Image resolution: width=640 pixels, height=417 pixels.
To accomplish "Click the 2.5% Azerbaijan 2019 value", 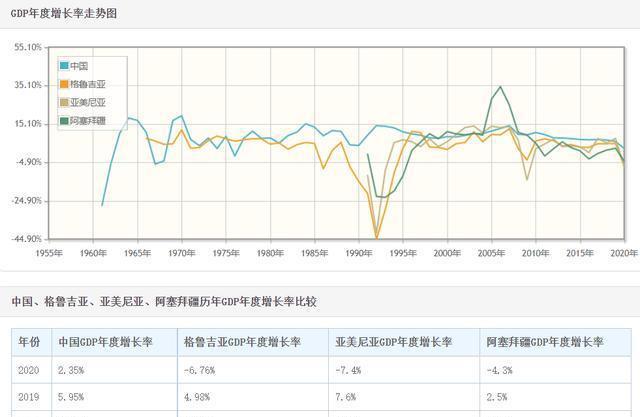I will coord(496,397).
